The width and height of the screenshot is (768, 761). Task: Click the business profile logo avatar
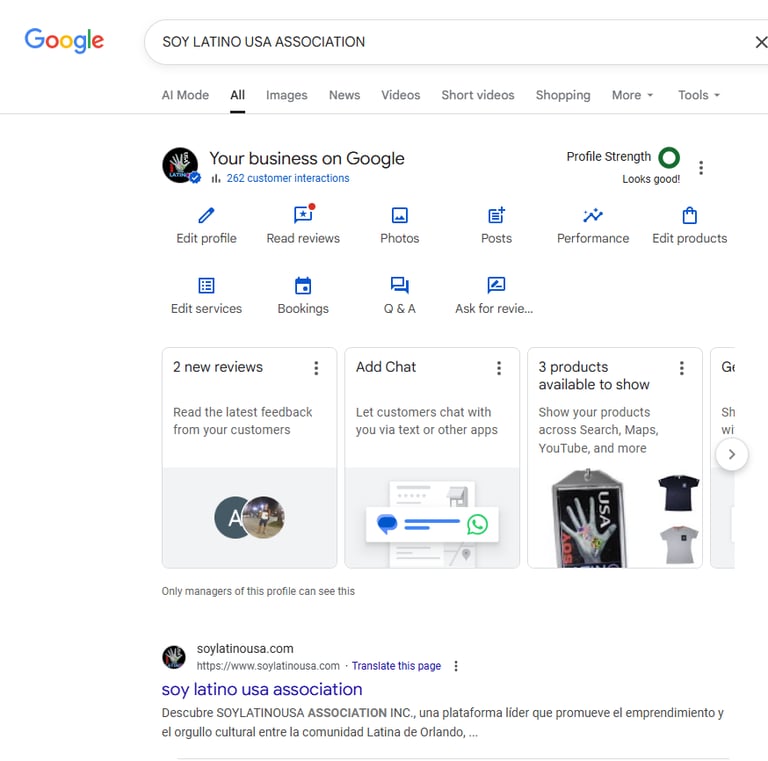180,166
